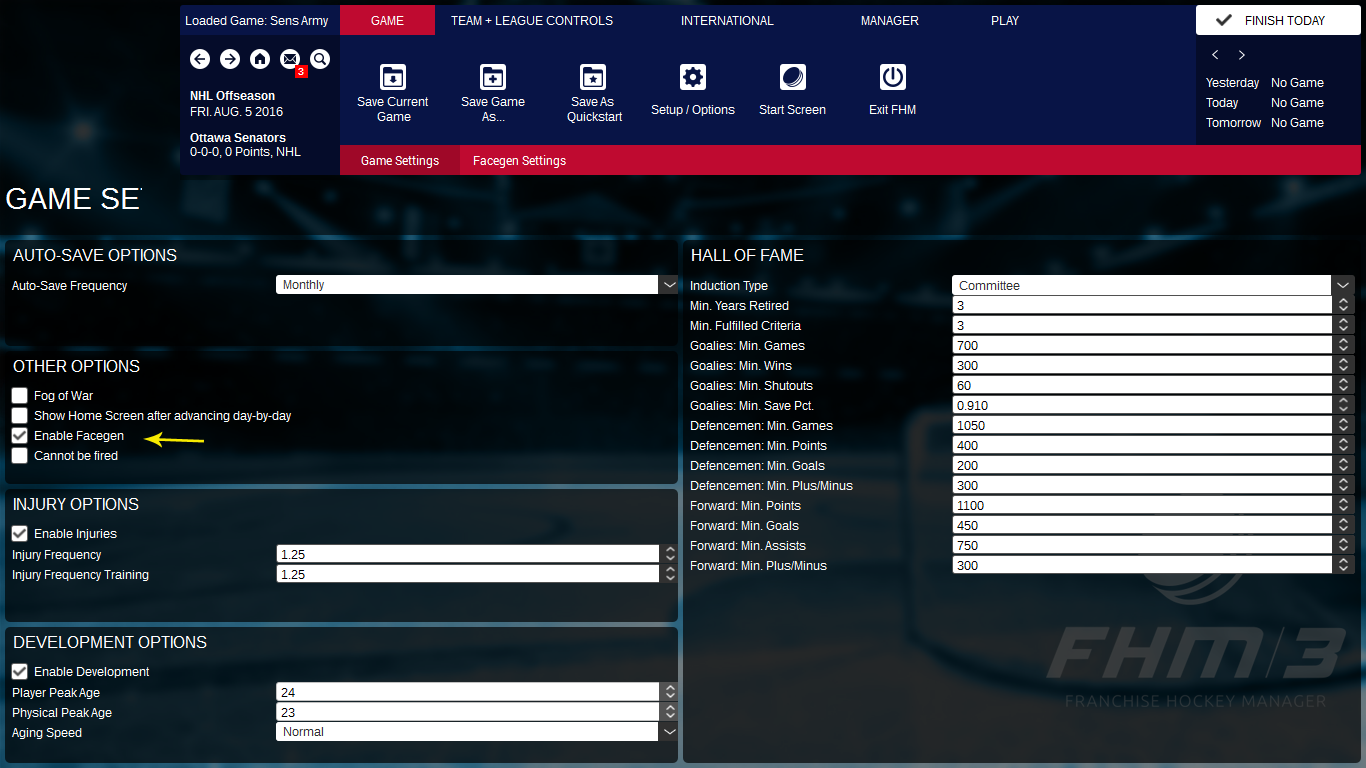
Task: Adjust the Player Peak Age stepper
Action: pos(669,692)
